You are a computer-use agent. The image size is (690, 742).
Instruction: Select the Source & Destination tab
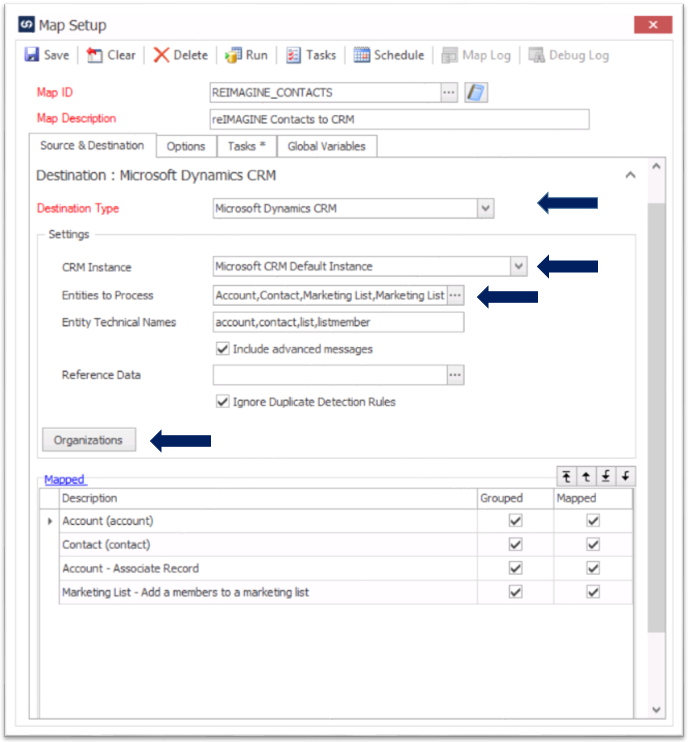coord(92,145)
